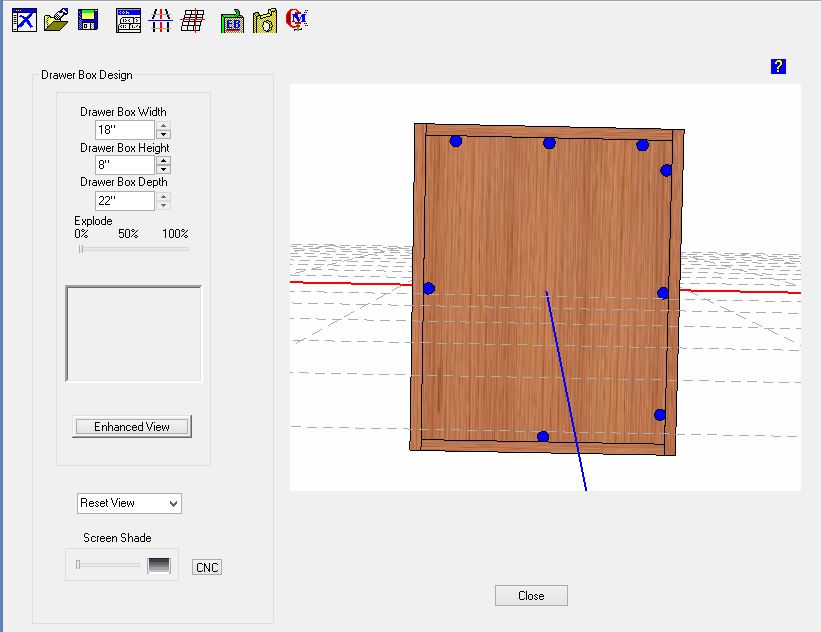Viewport: 821px width, 632px height.
Task: Click the yellow hardware plate icon
Action: [264, 20]
